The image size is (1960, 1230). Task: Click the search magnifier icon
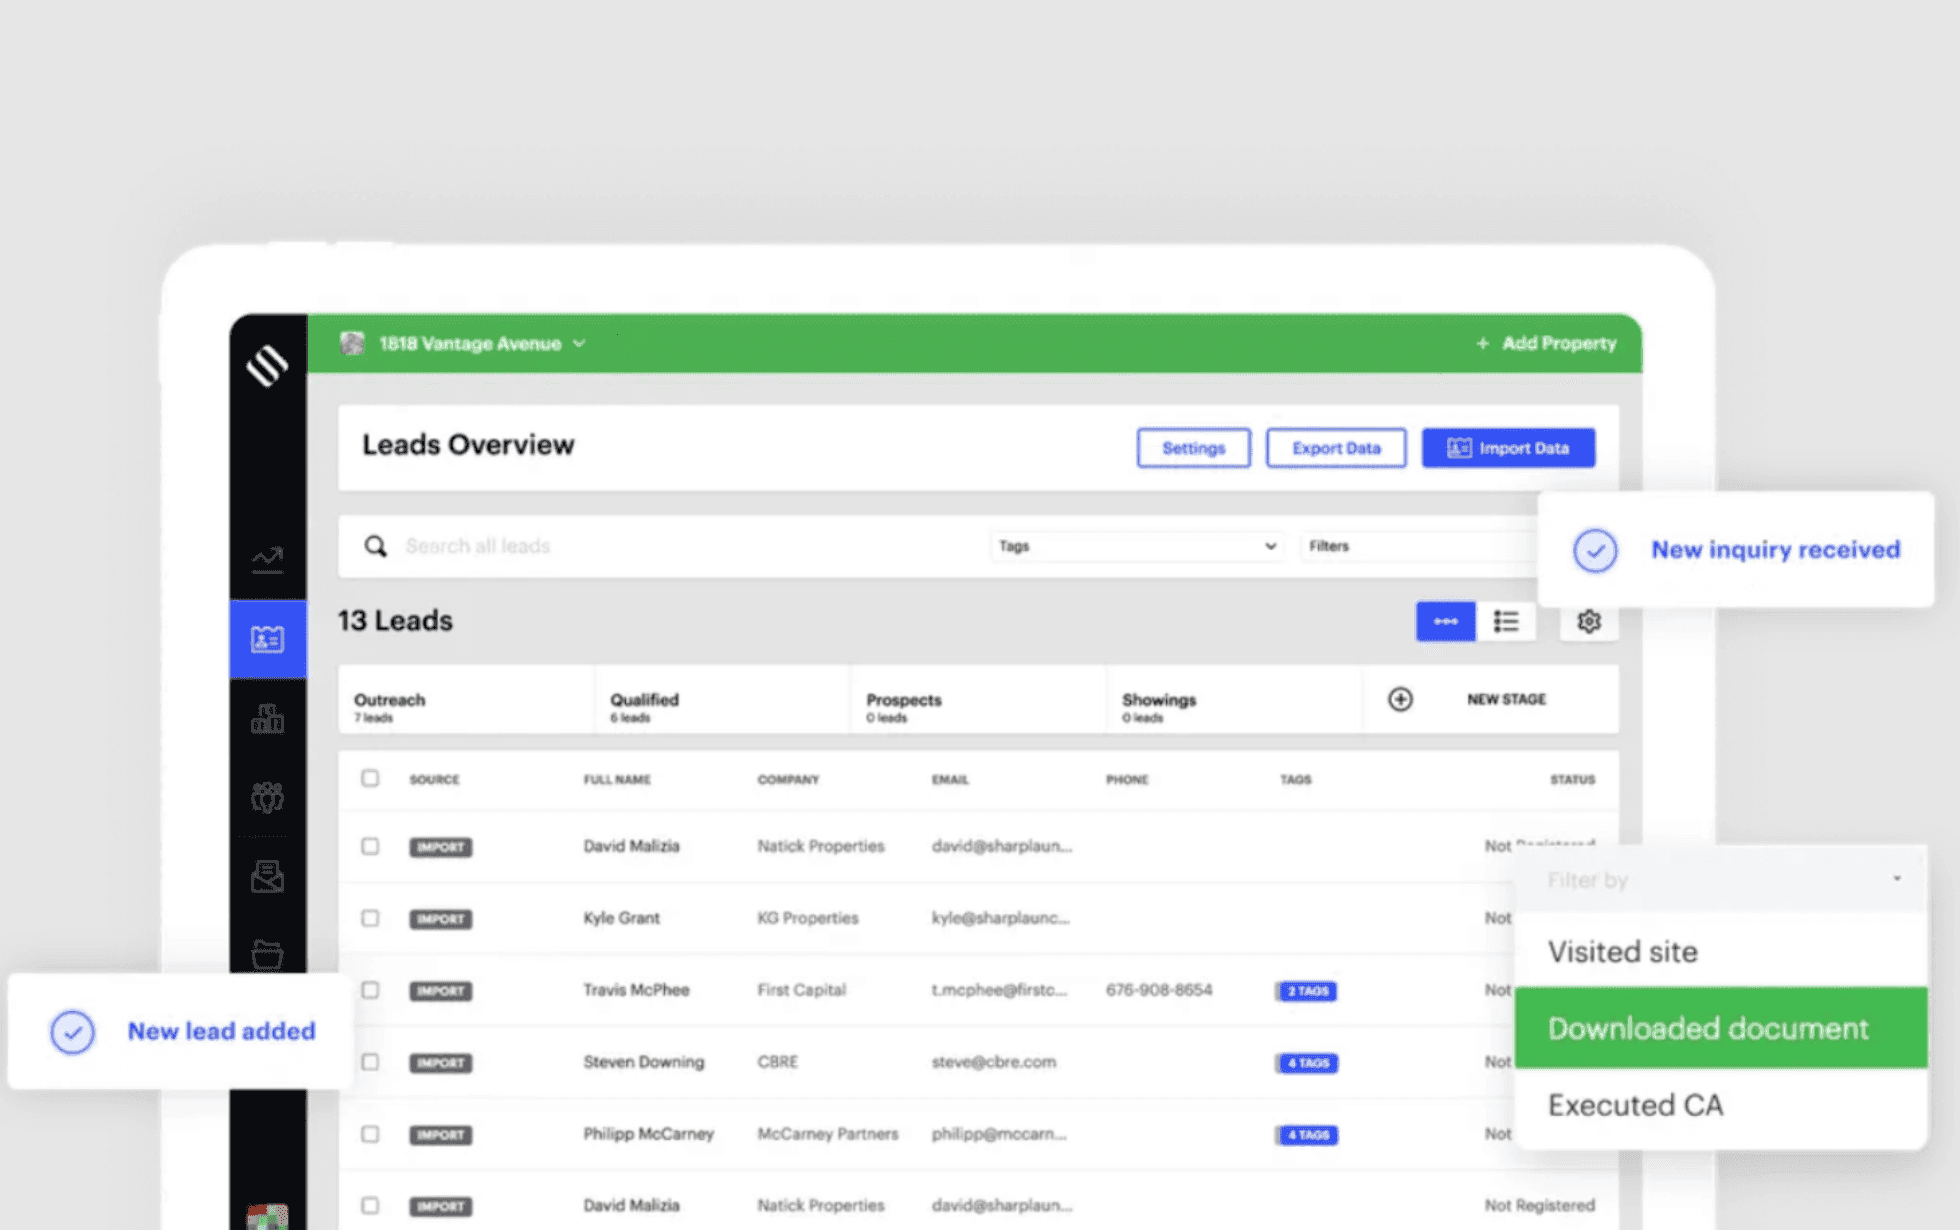coord(375,546)
